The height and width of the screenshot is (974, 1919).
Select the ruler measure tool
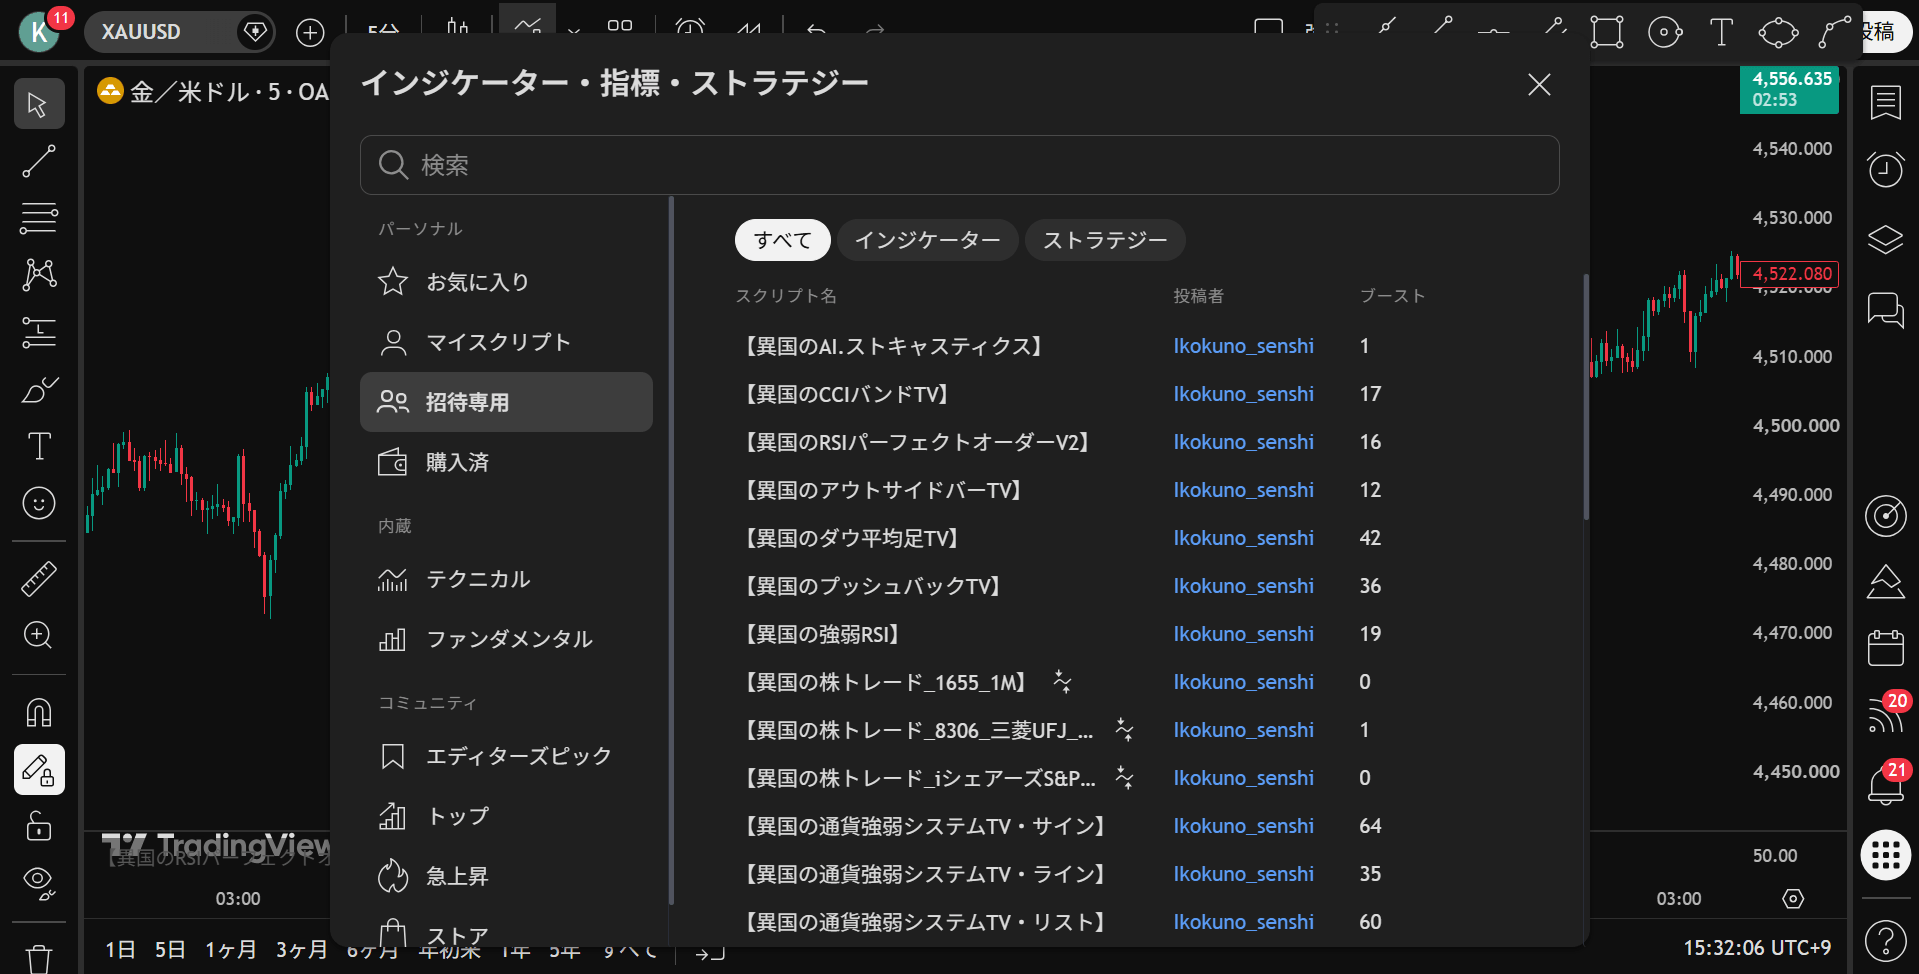(x=39, y=579)
